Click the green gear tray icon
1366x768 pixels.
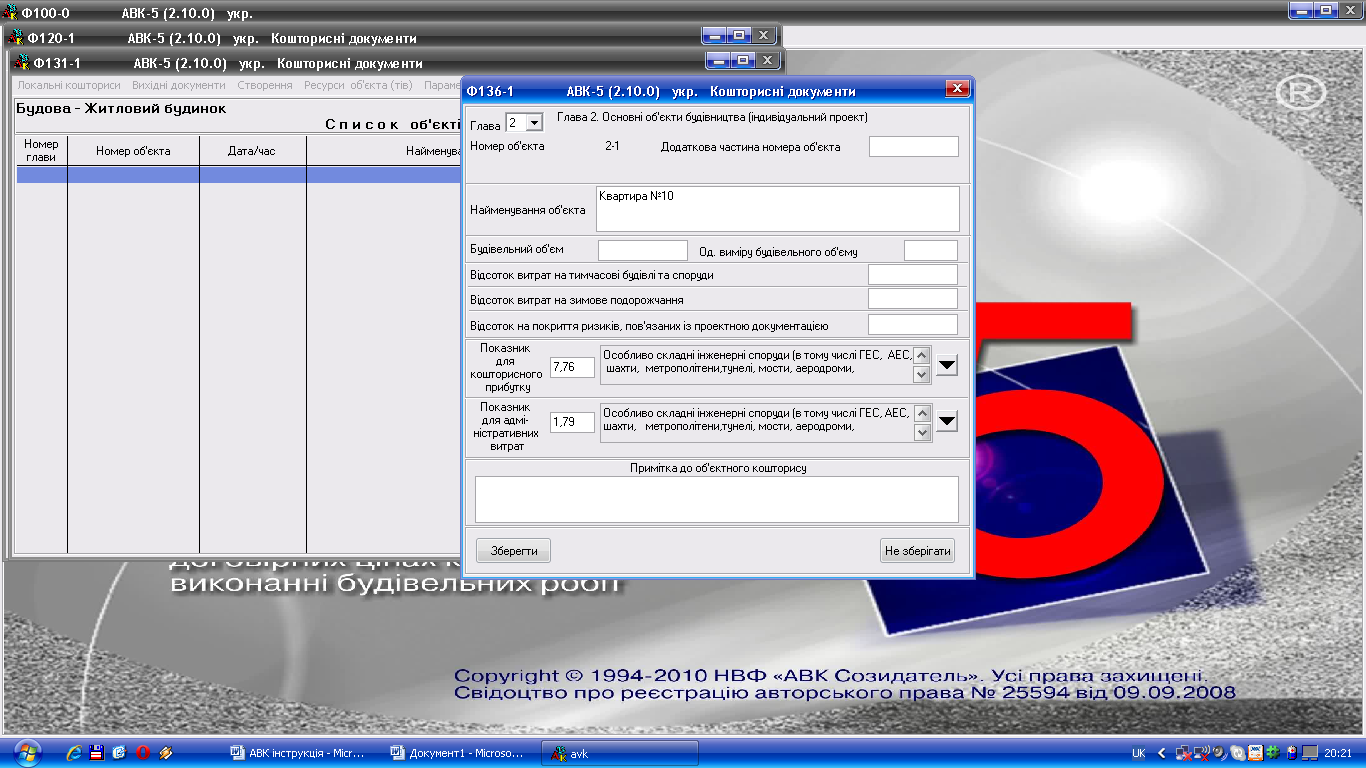(x=1273, y=753)
